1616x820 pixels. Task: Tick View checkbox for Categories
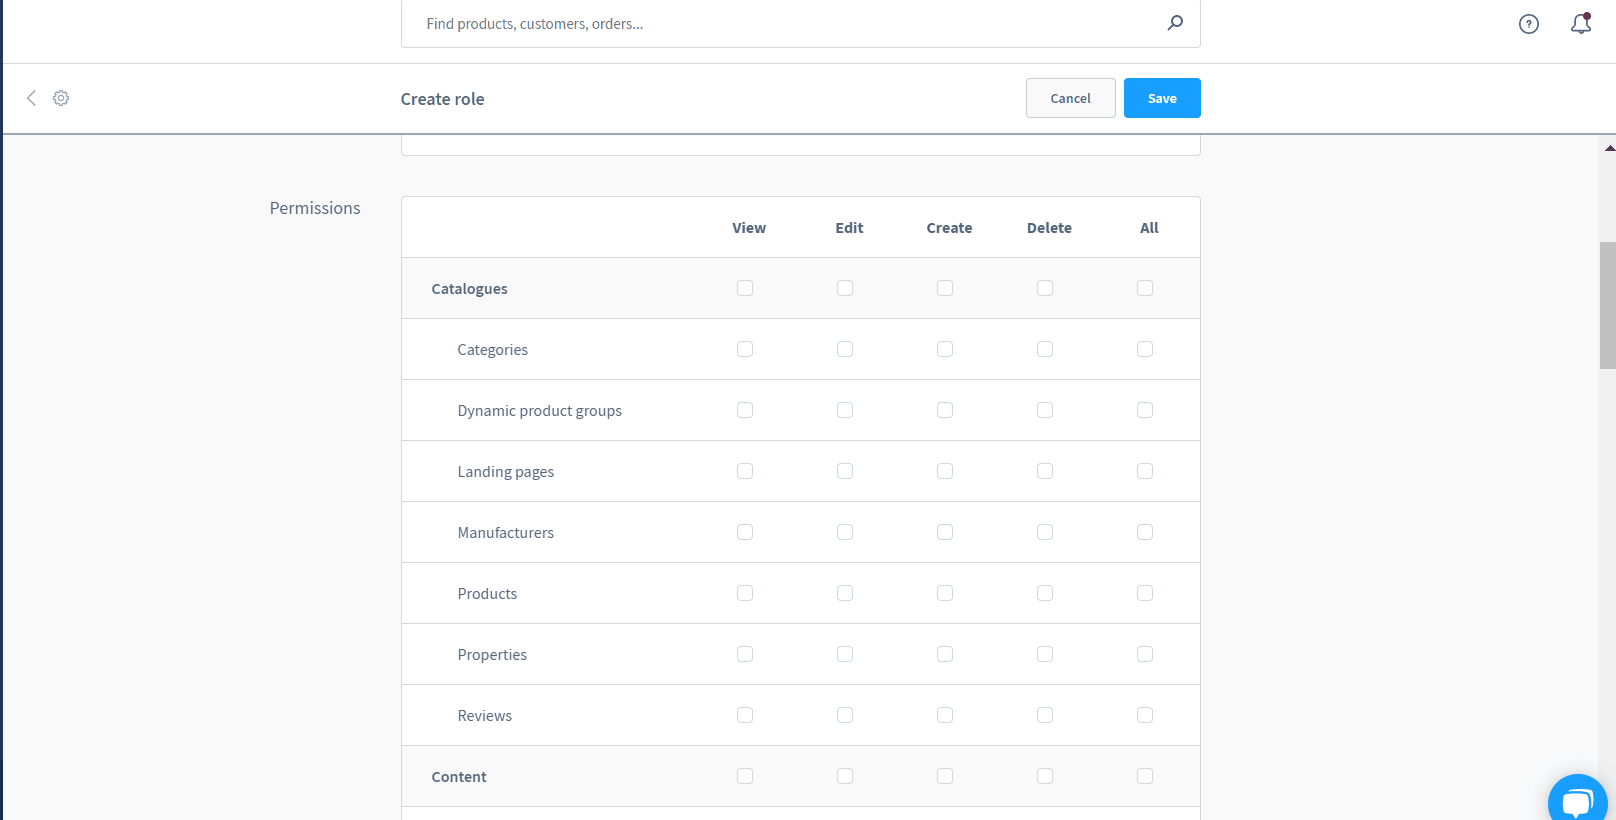click(x=745, y=349)
